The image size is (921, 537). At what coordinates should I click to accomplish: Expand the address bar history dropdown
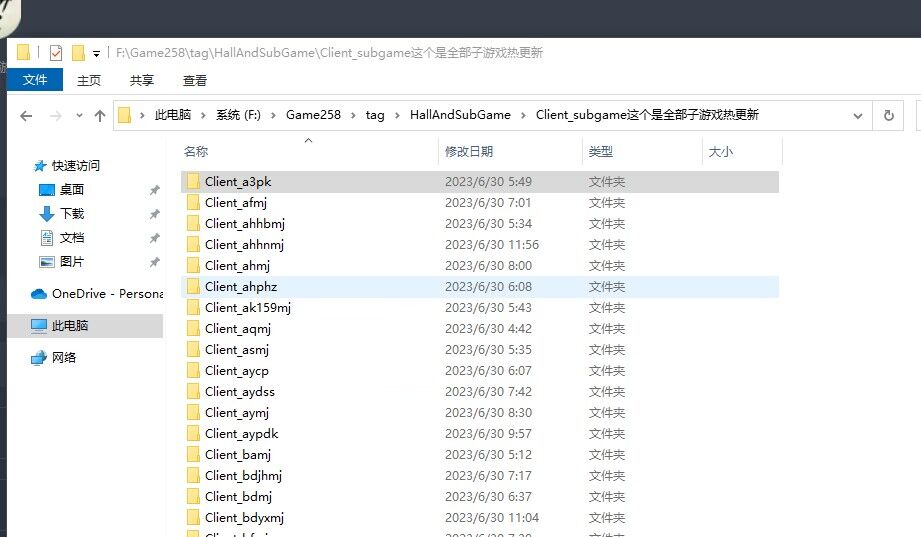point(857,116)
